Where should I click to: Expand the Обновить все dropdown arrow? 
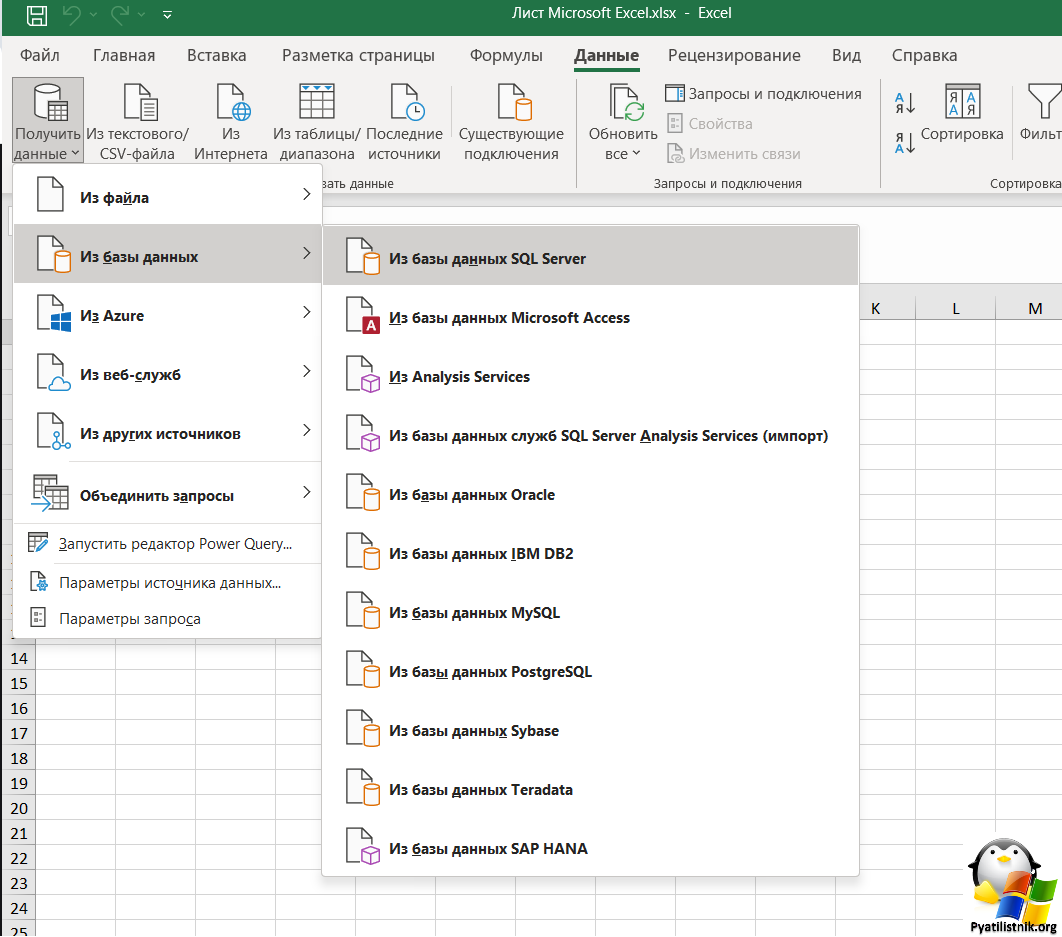coord(636,154)
